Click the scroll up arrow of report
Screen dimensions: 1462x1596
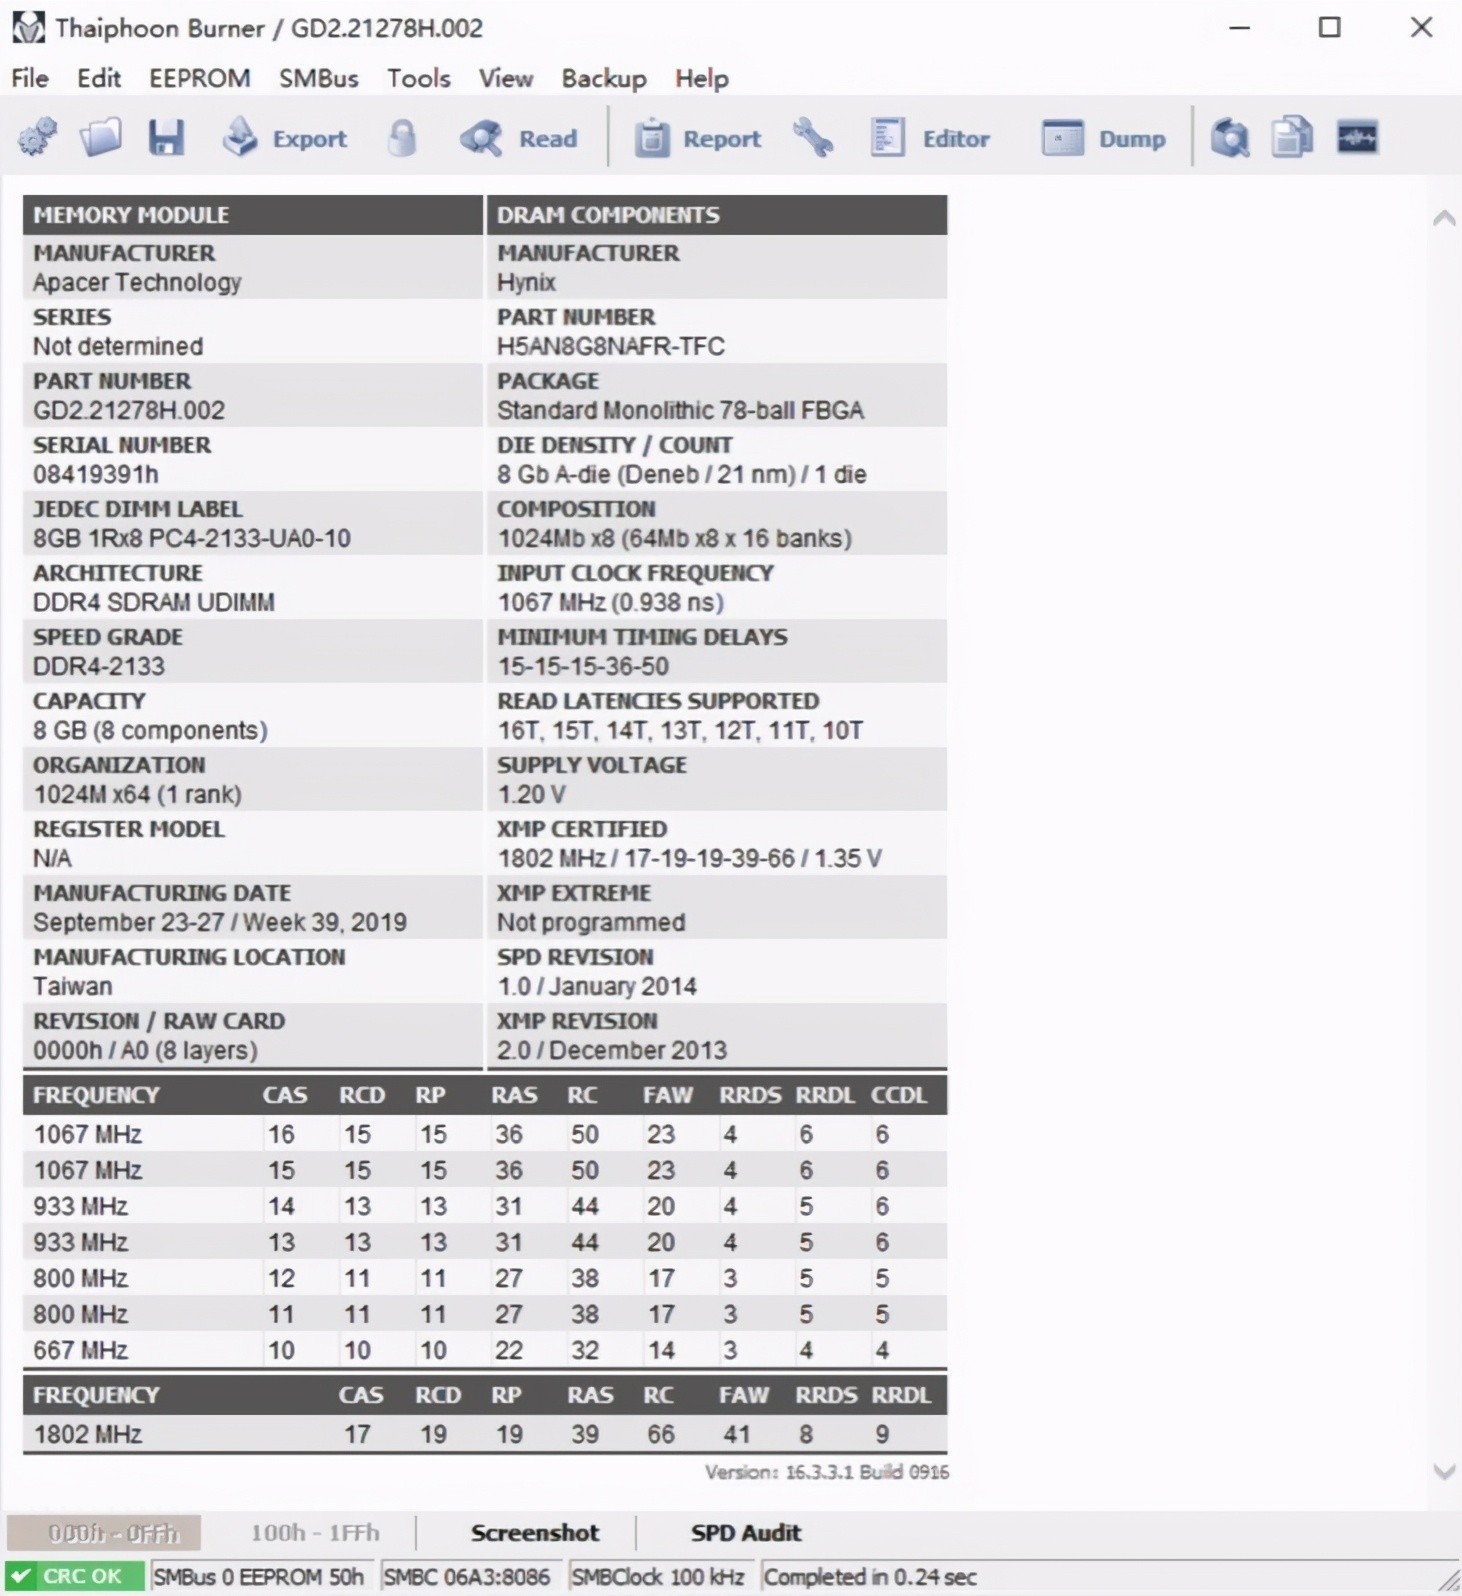pyautogui.click(x=1444, y=217)
